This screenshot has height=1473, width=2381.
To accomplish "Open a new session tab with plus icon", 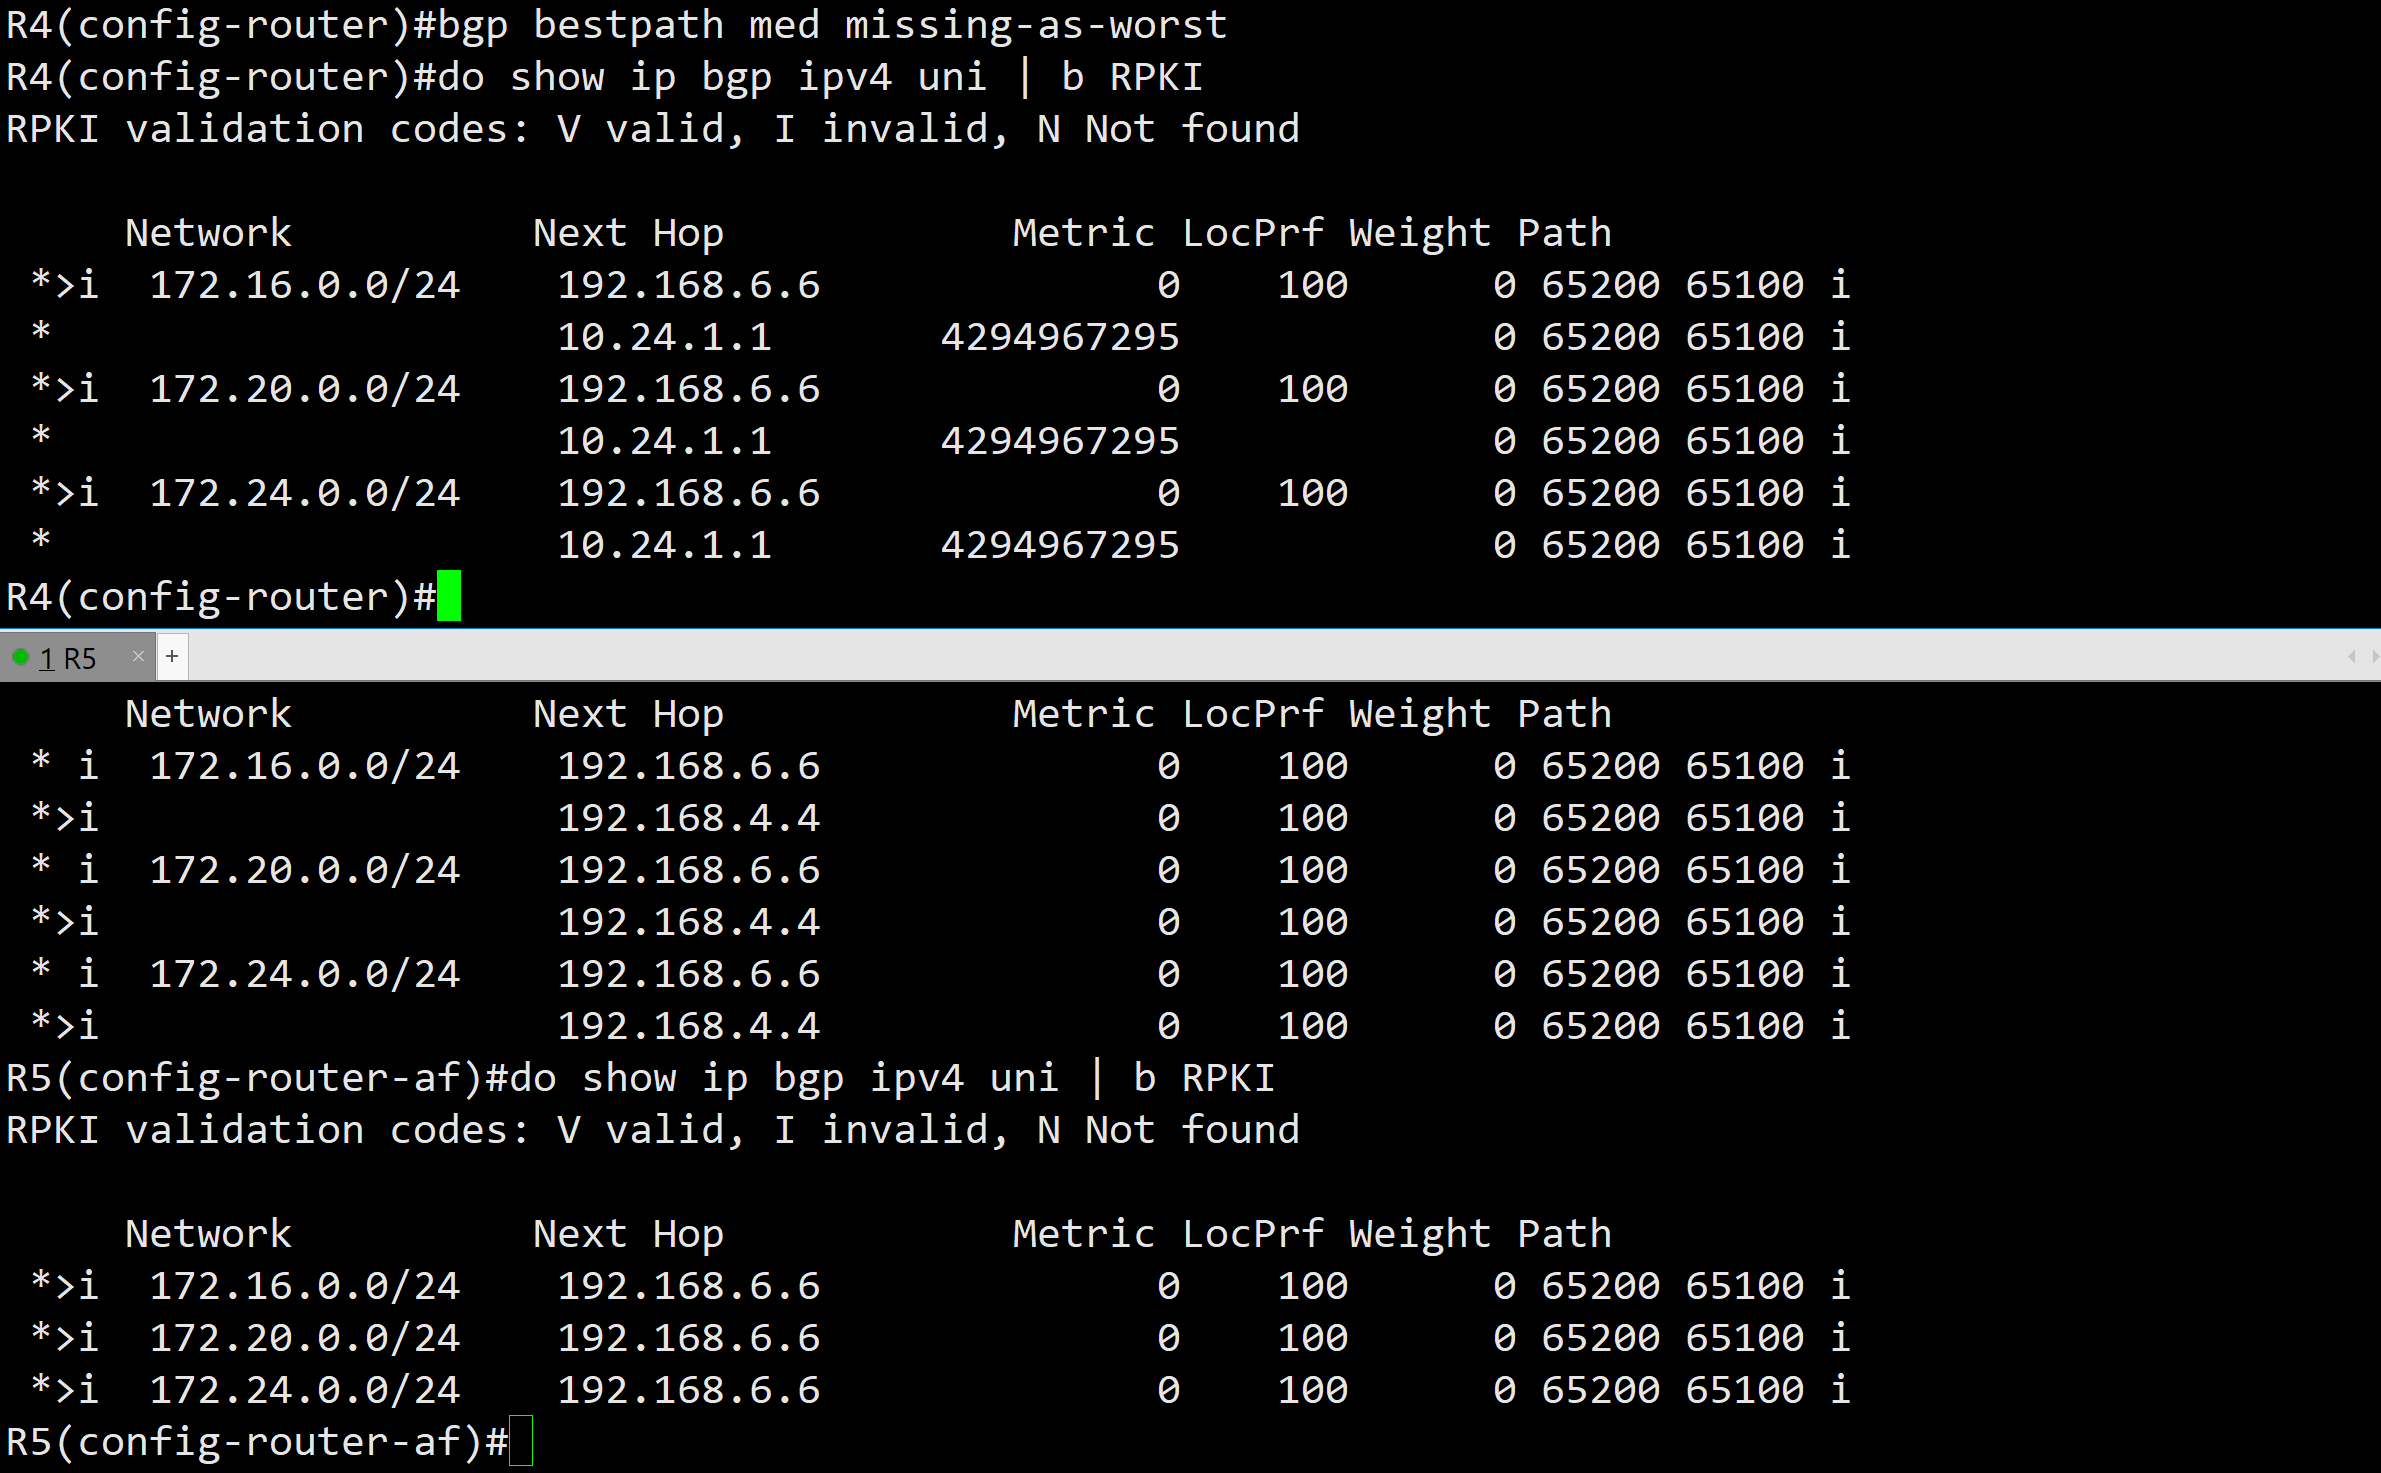I will point(172,656).
